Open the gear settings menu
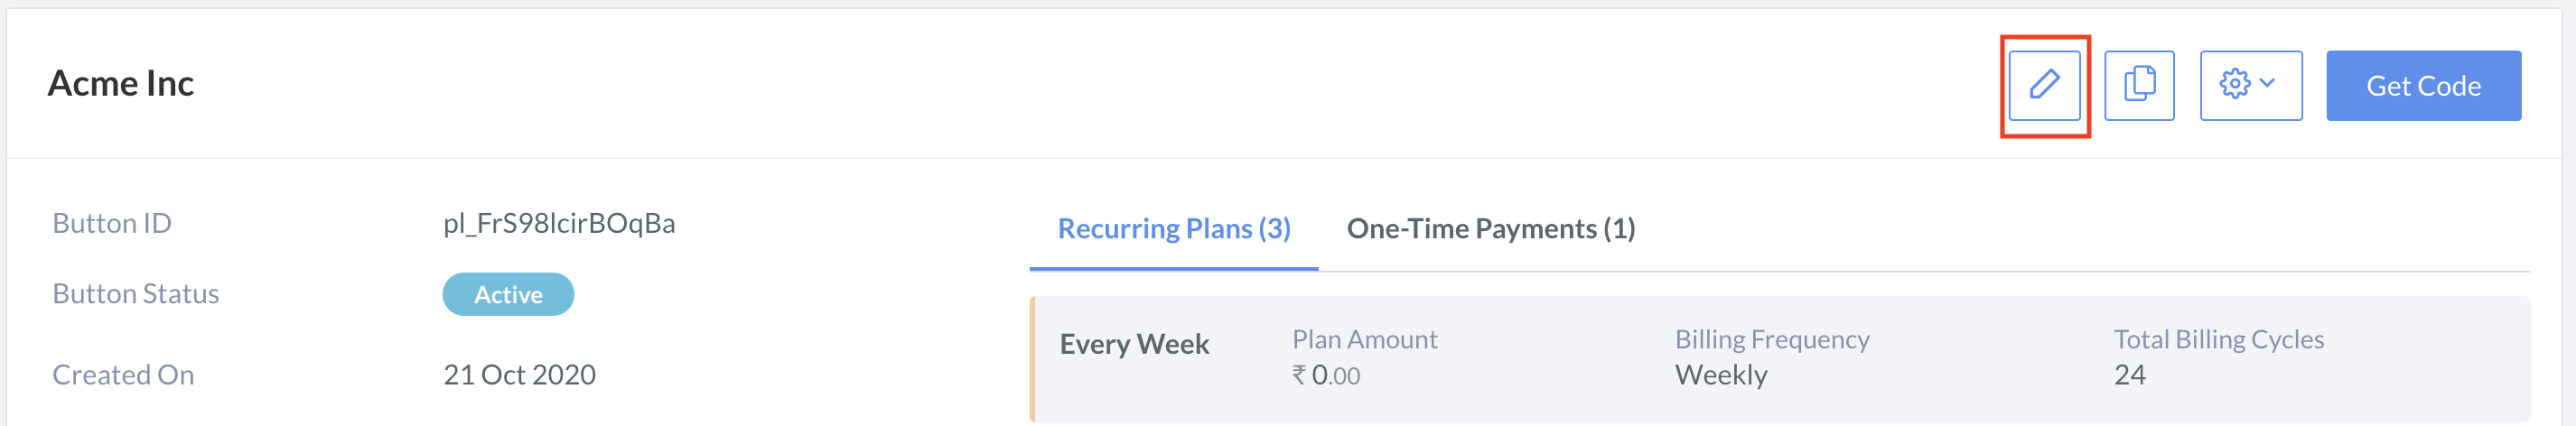Viewport: 2576px width, 426px height. [x=2250, y=85]
